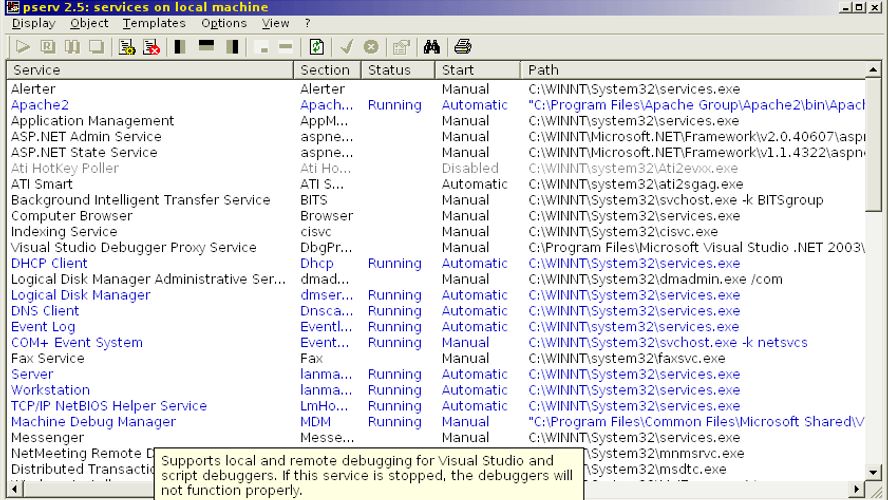This screenshot has height=500, width=888.
Task: Click the small white square toolbar icon
Action: 262,48
